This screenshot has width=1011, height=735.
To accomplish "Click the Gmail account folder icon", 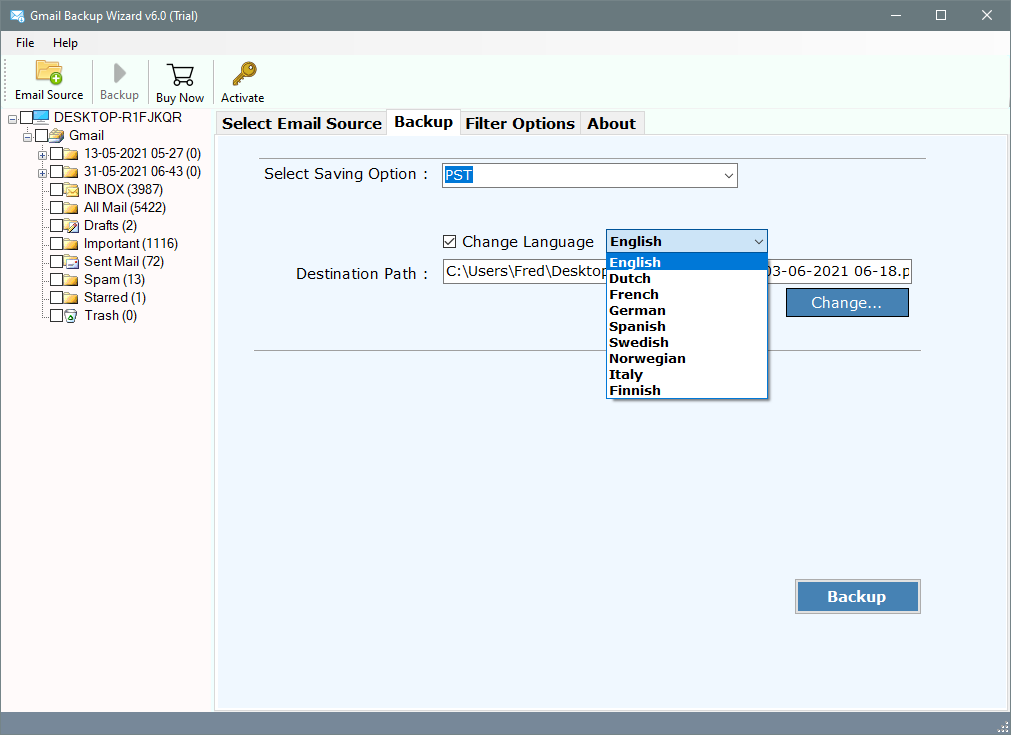I will click(x=57, y=135).
